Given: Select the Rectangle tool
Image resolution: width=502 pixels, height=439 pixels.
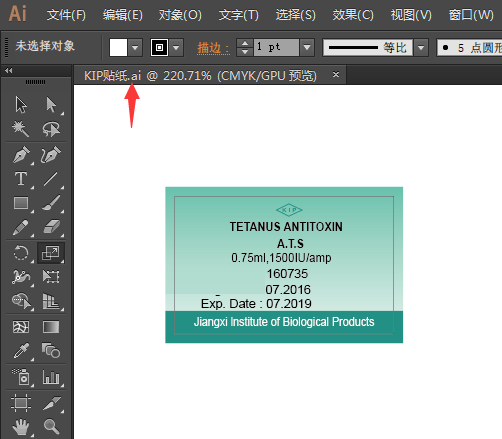Looking at the screenshot, I should 21,203.
